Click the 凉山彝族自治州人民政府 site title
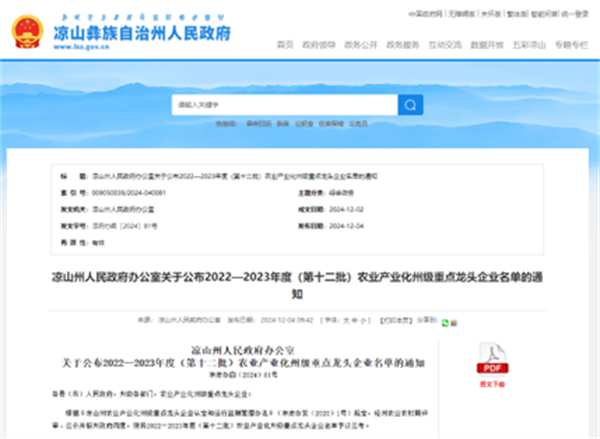Viewport: 600px width, 439px height. (x=140, y=33)
